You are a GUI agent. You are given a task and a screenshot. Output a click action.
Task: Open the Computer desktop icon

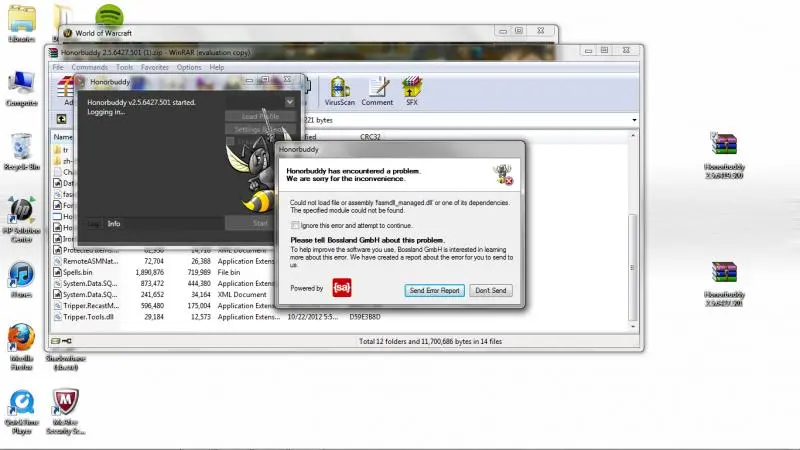tap(21, 88)
